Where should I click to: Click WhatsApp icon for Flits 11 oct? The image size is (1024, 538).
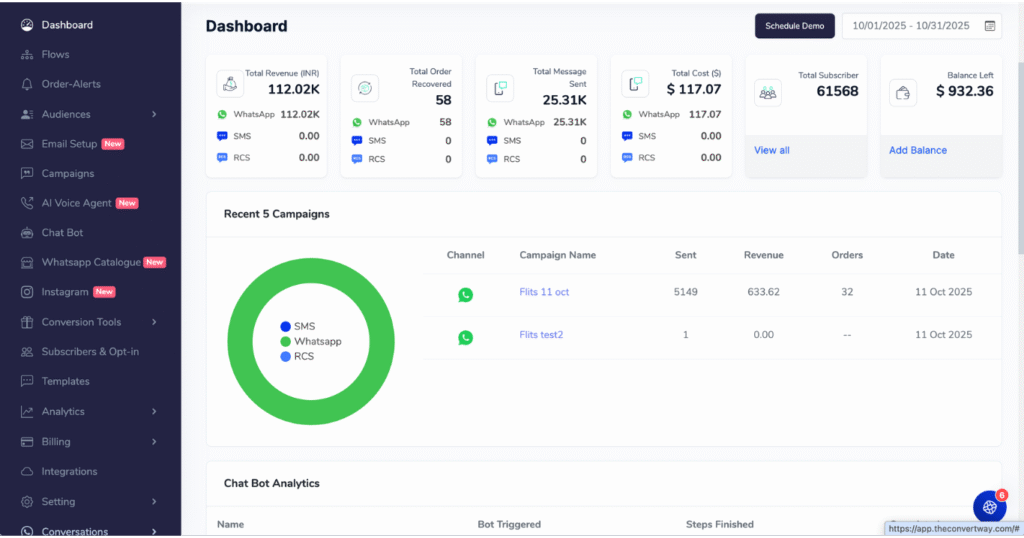pyautogui.click(x=465, y=294)
